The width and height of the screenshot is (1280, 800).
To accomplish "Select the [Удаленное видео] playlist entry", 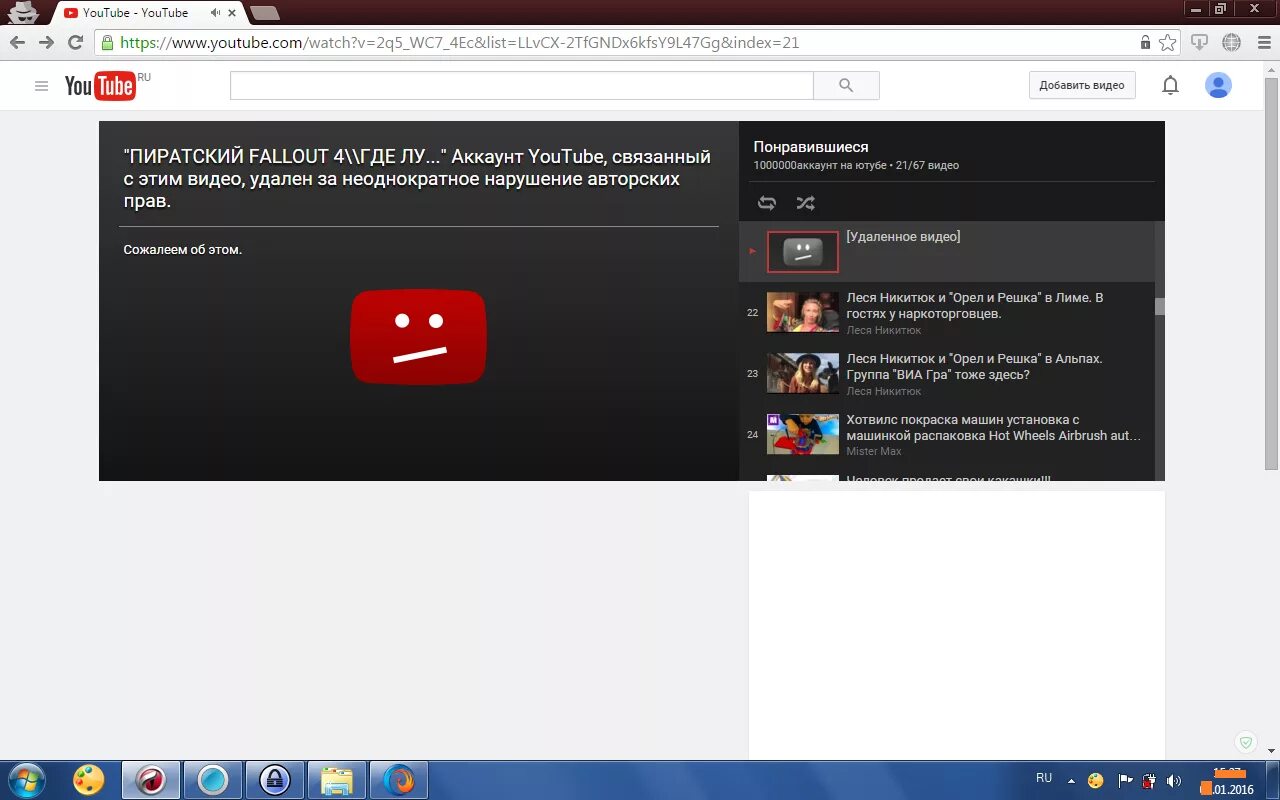I will pyautogui.click(x=946, y=252).
